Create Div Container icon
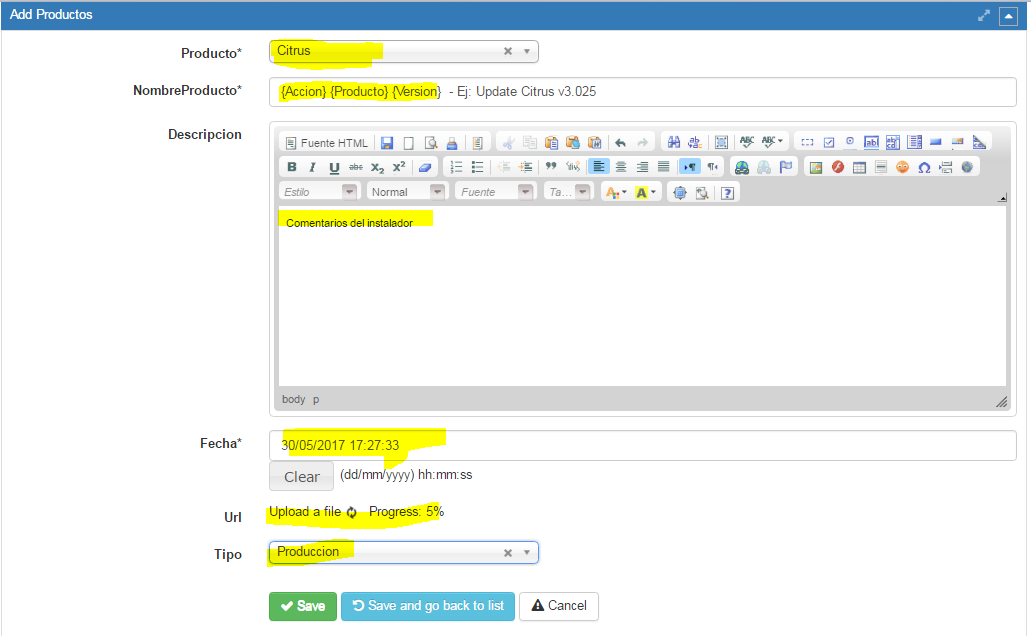Viewport: 1031px width, 636px height. click(573, 167)
